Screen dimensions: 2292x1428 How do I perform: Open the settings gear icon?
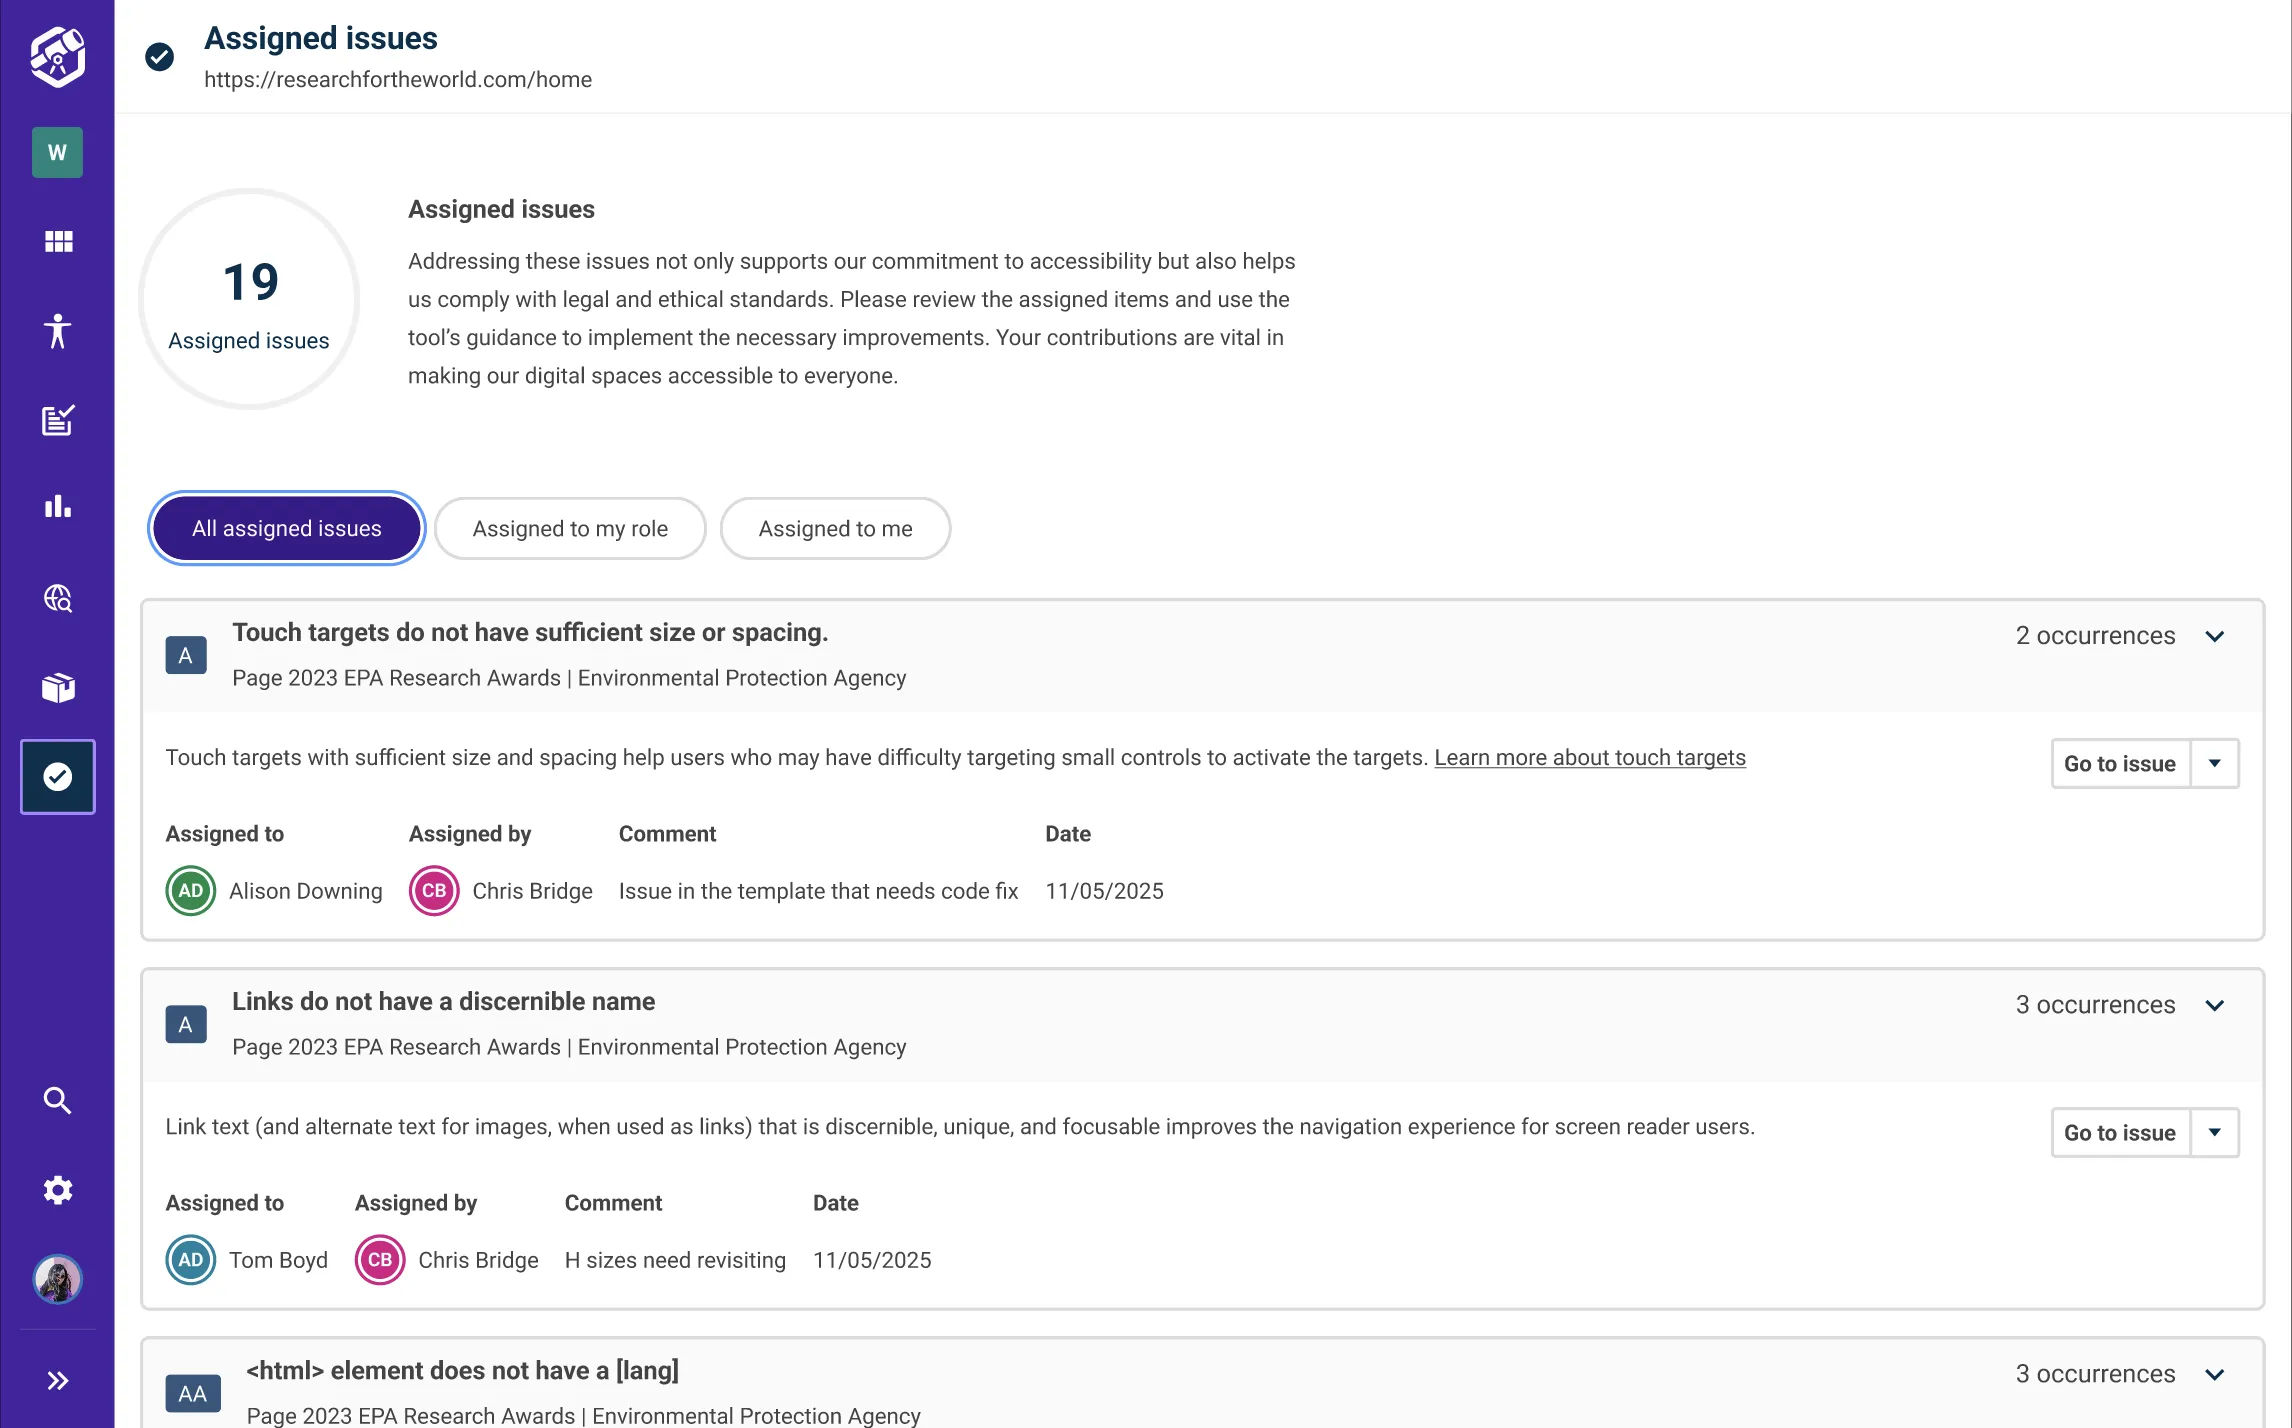coord(58,1190)
